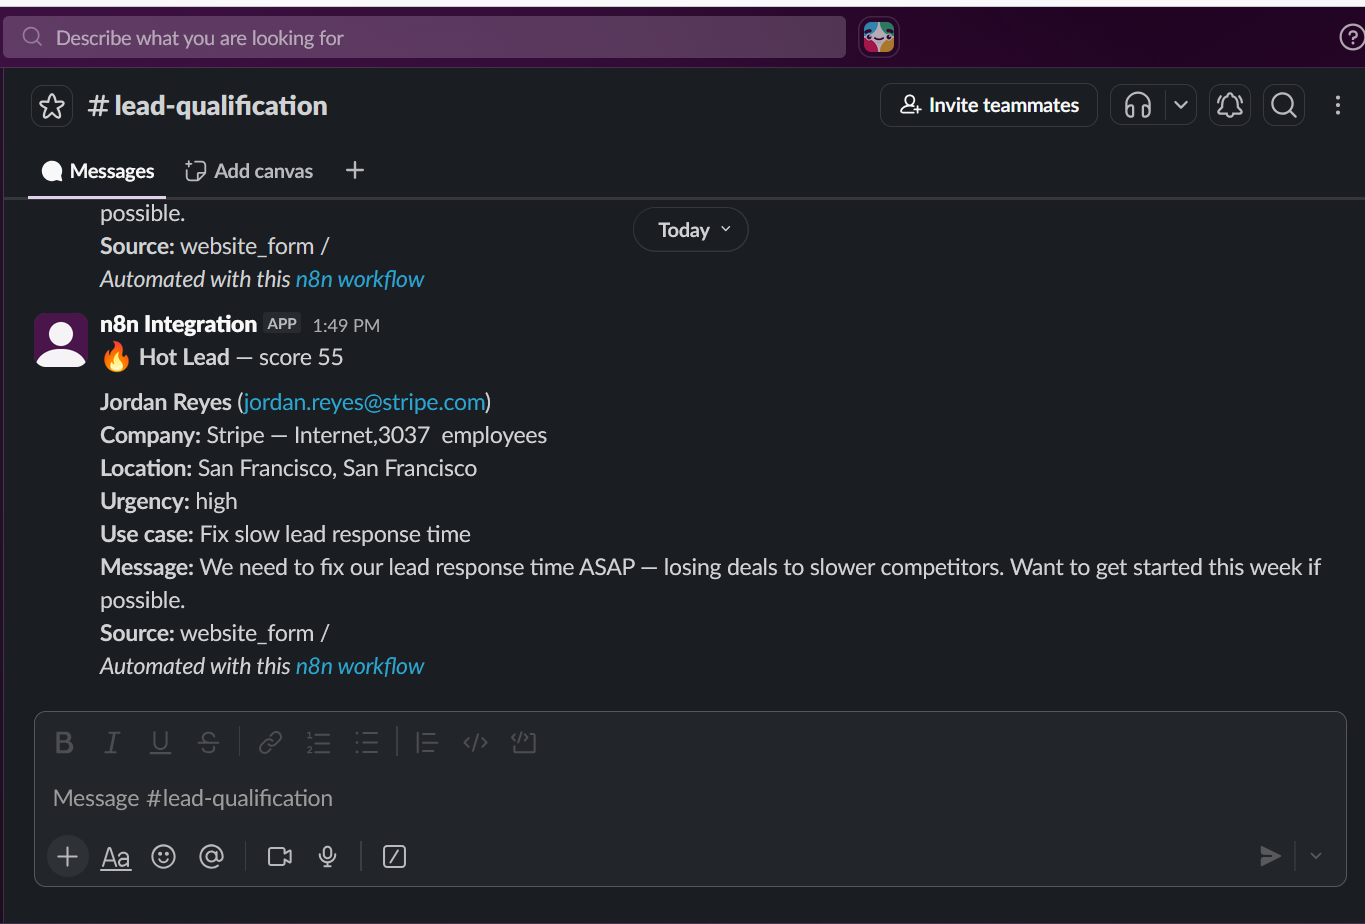Expand the Today date jump menu
Viewport: 1365px width, 924px height.
[691, 230]
